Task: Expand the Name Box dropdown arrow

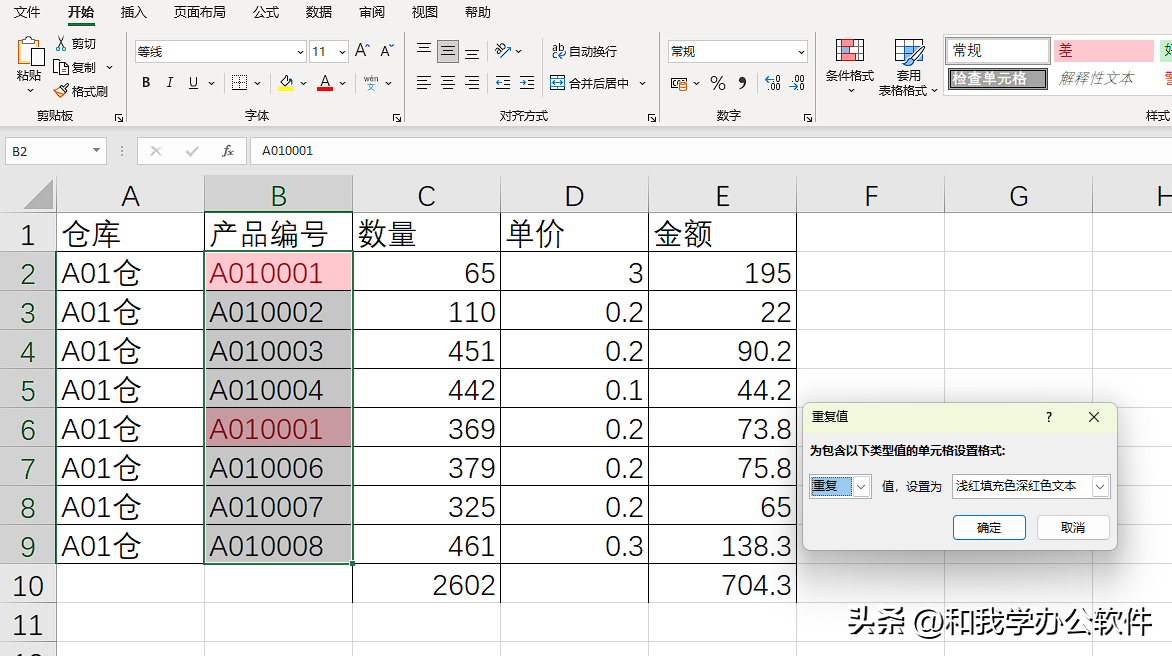Action: (96, 151)
